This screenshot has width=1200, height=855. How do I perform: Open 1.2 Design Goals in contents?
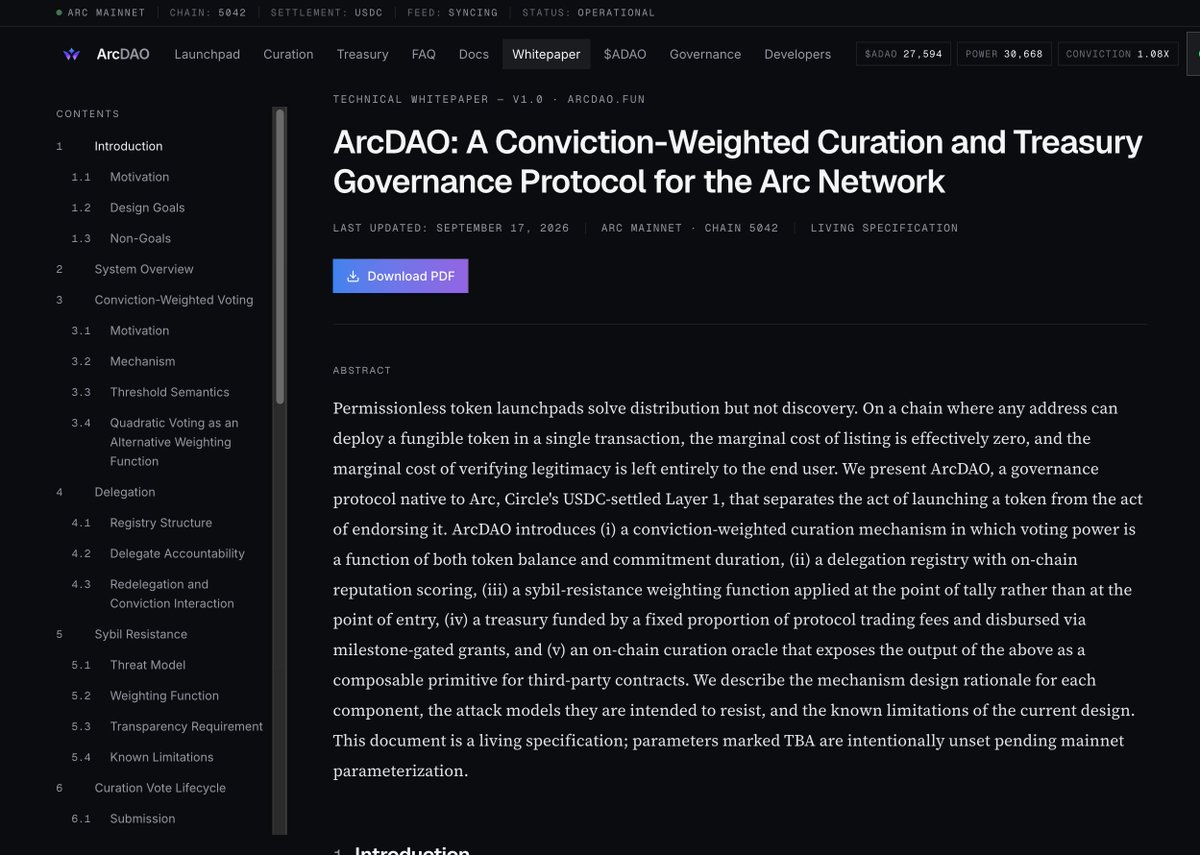pyautogui.click(x=147, y=208)
